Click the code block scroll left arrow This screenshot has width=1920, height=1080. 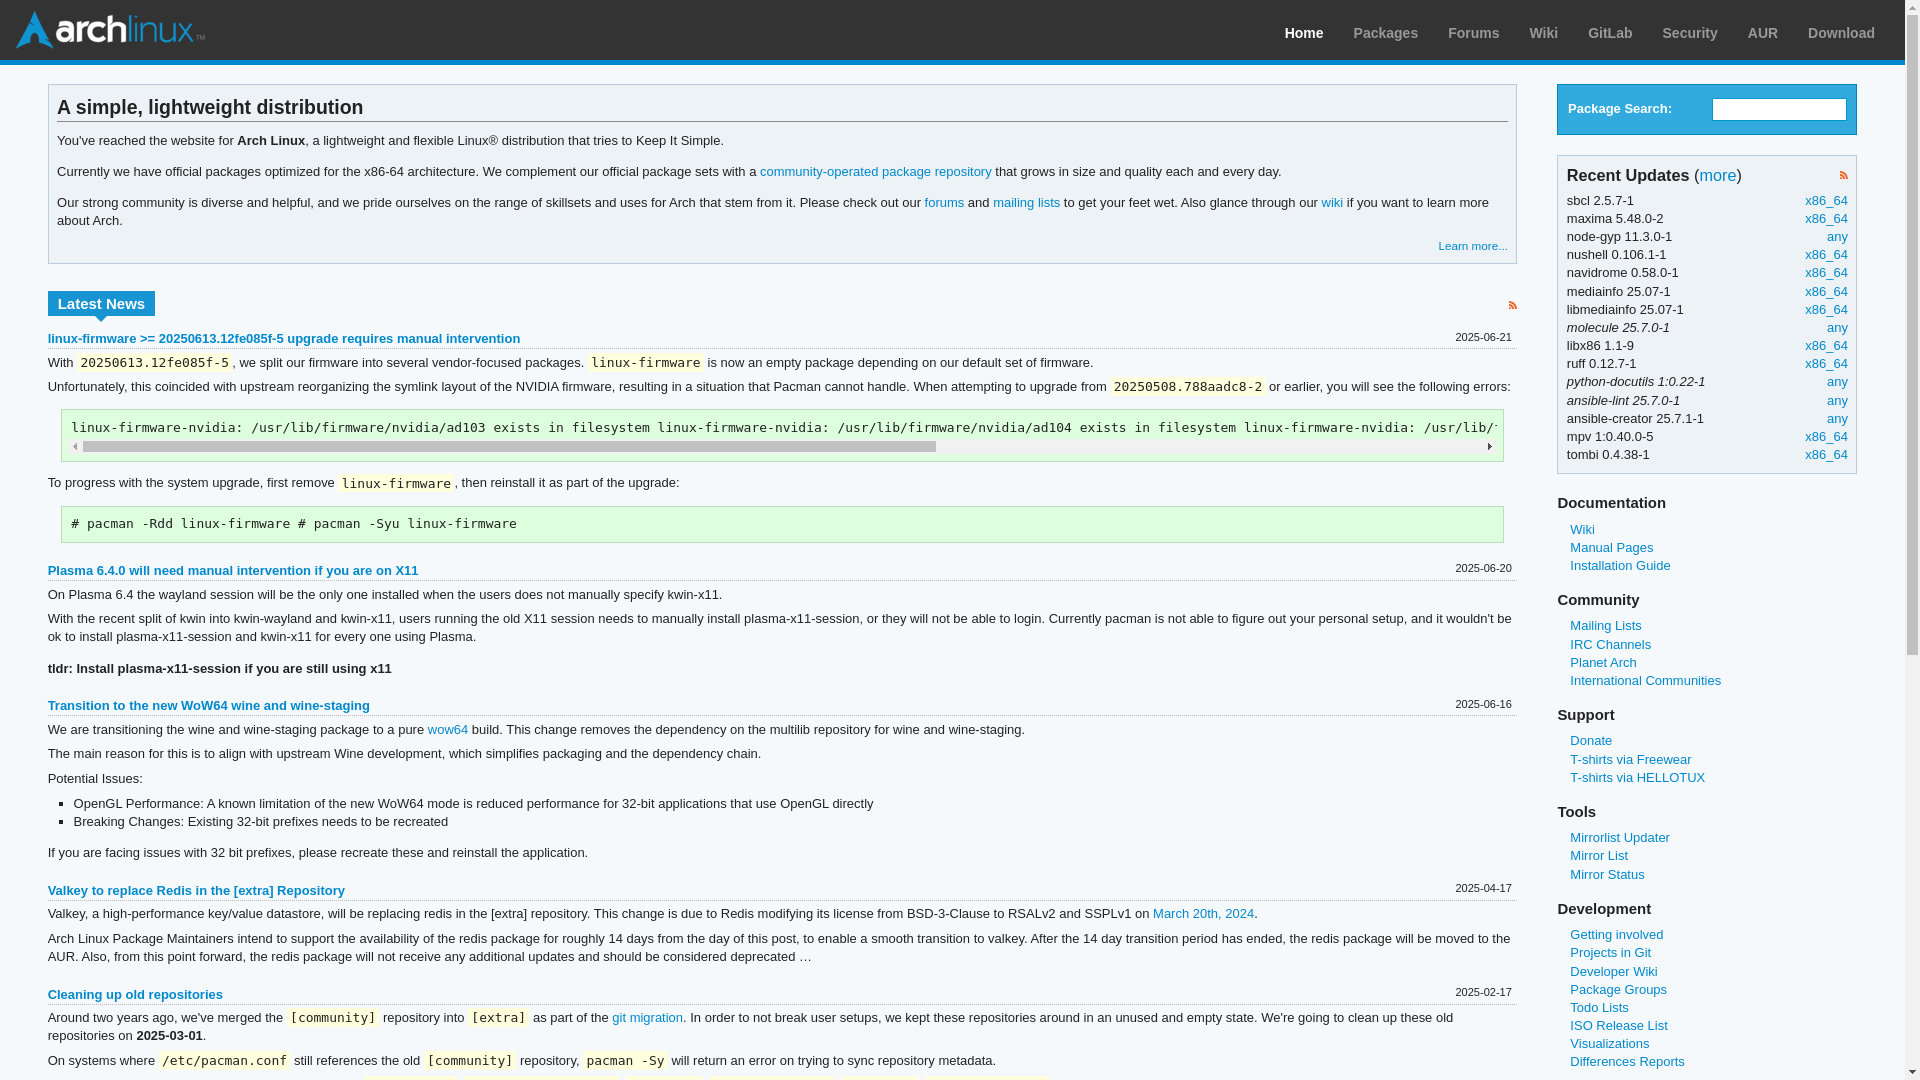pos(75,447)
